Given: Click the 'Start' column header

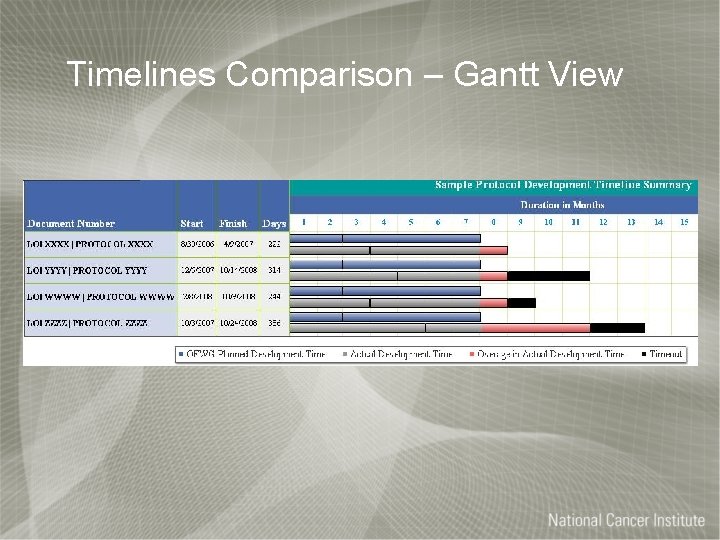Looking at the screenshot, I should pos(191,224).
